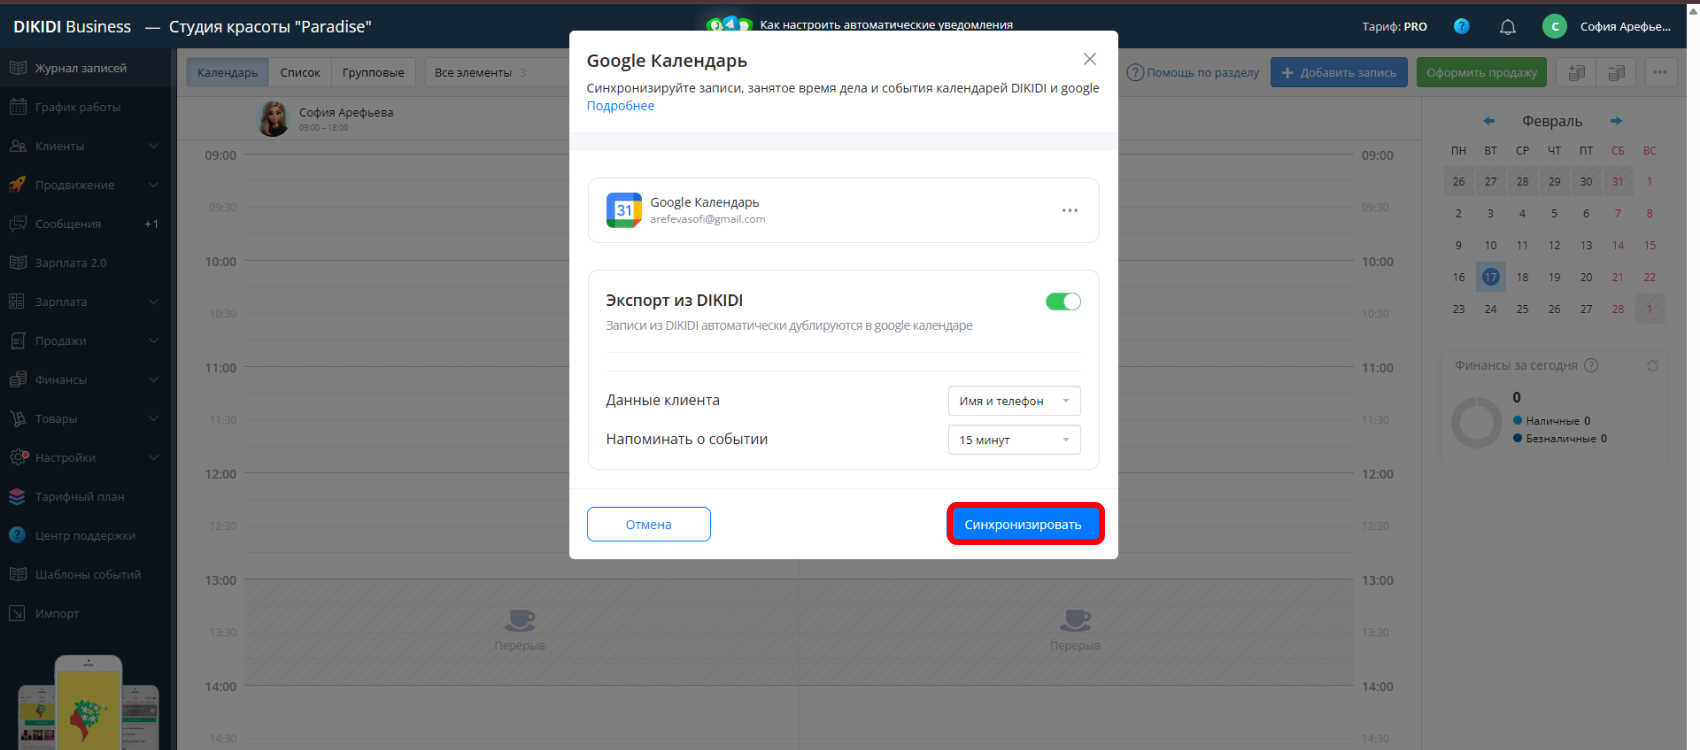Refresh the Финансы за сегодня widget

tap(1652, 366)
